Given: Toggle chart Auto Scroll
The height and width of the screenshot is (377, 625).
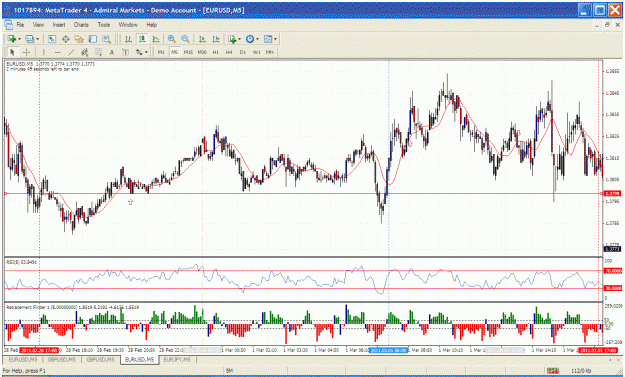Looking at the screenshot, I should tap(202, 39).
